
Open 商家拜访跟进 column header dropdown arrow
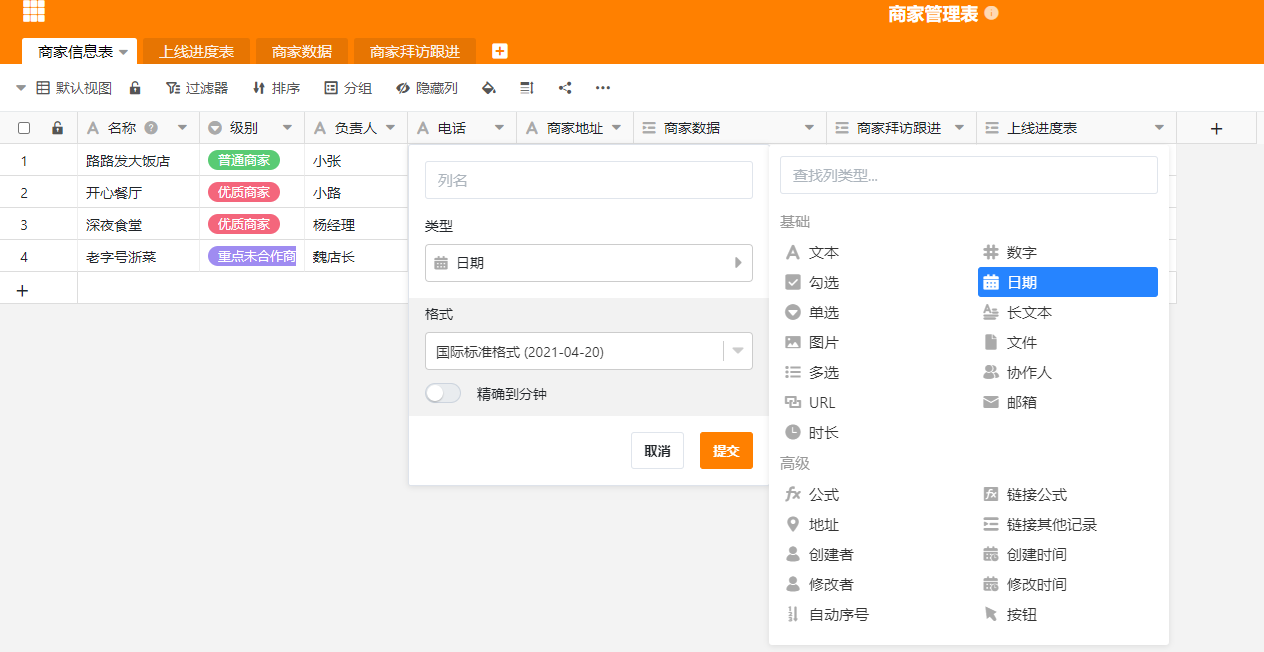[x=959, y=128]
